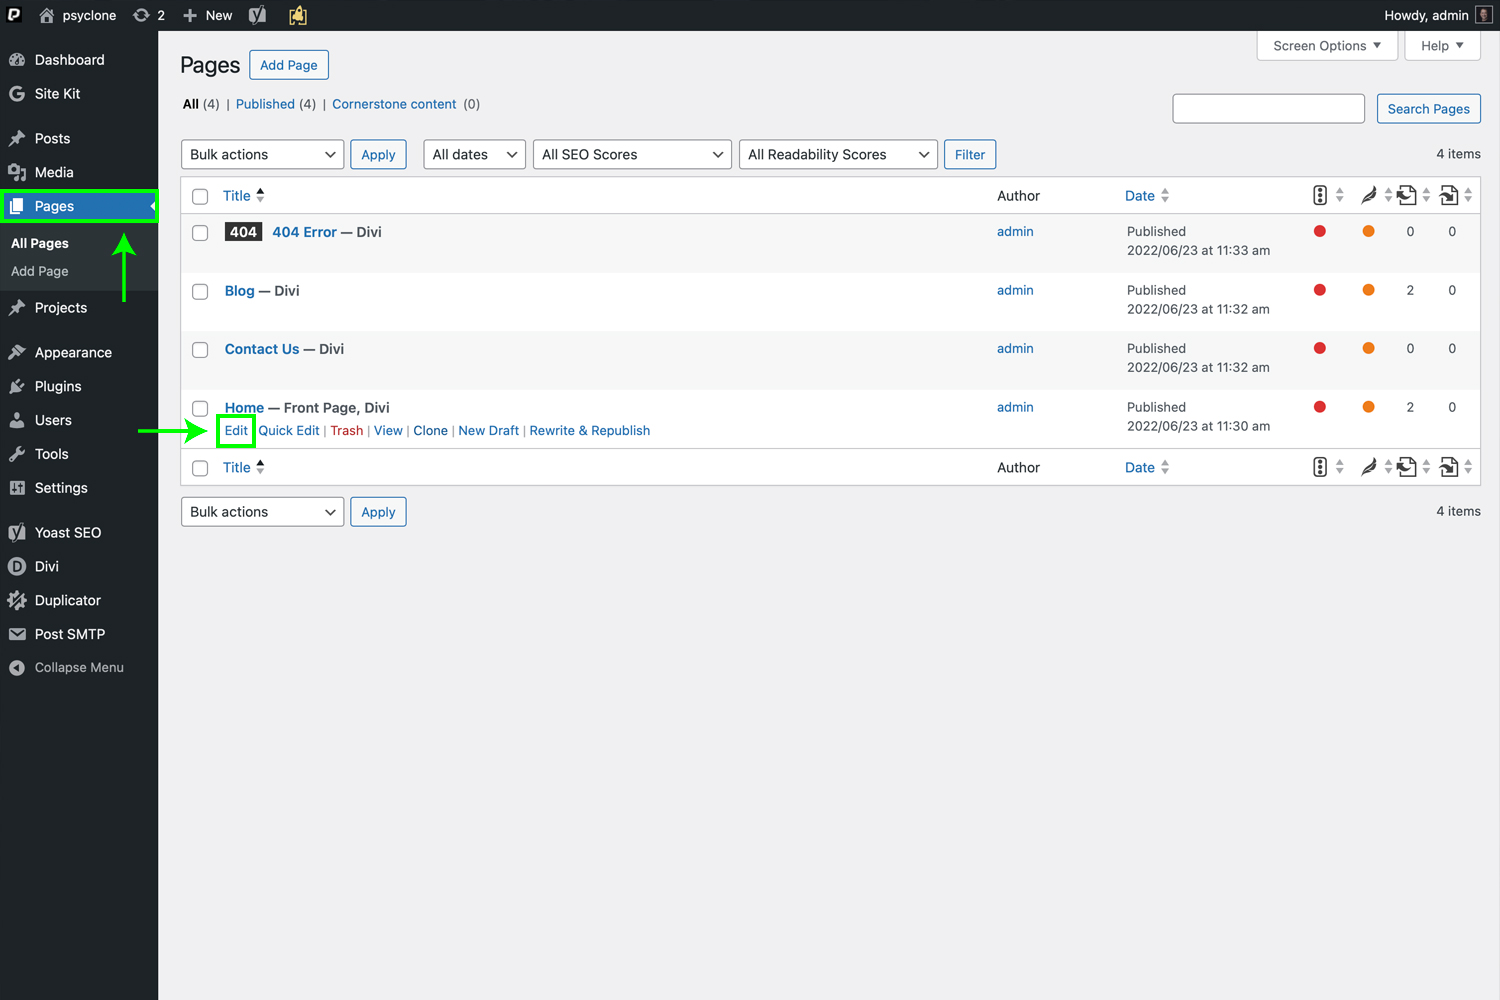Open Duplicator in the sidebar
The image size is (1500, 1000).
(67, 600)
